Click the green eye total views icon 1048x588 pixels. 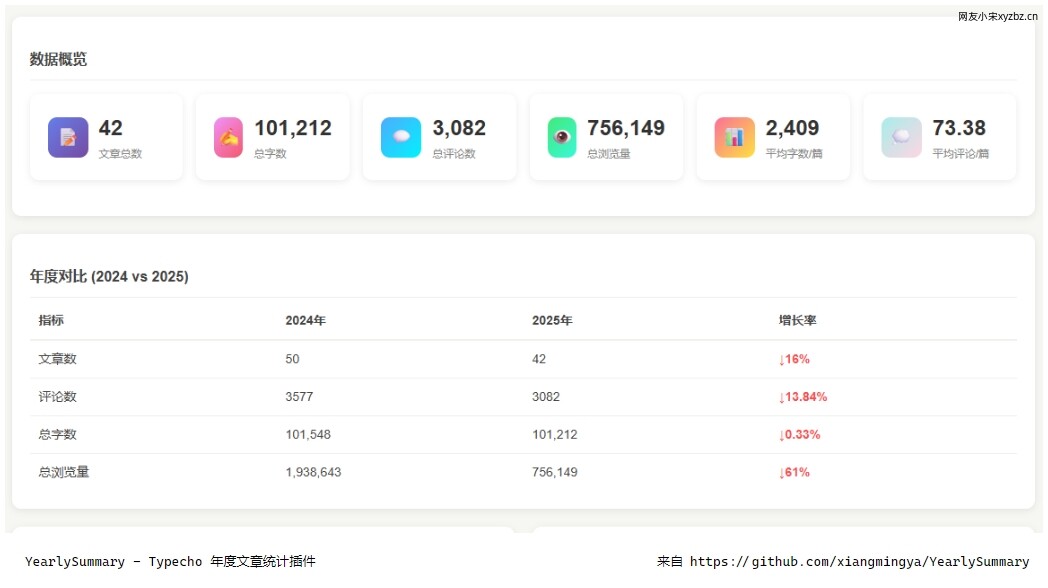pyautogui.click(x=562, y=137)
